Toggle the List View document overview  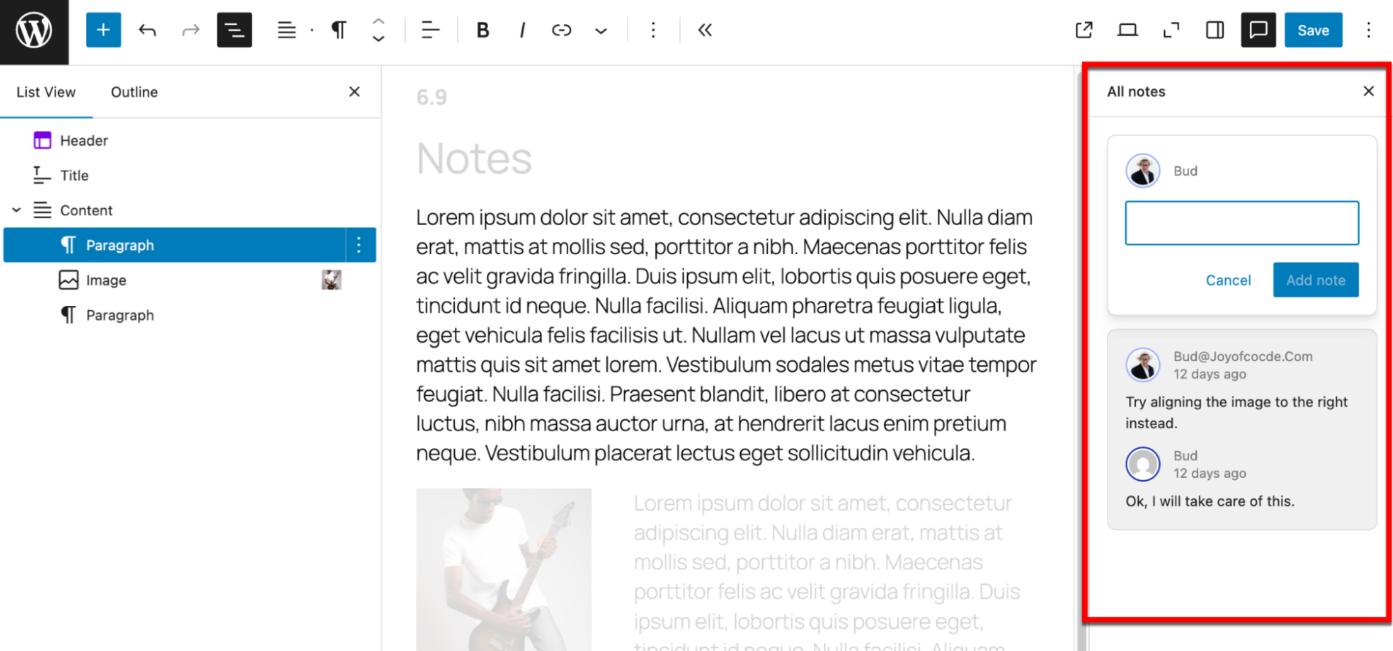(x=234, y=30)
